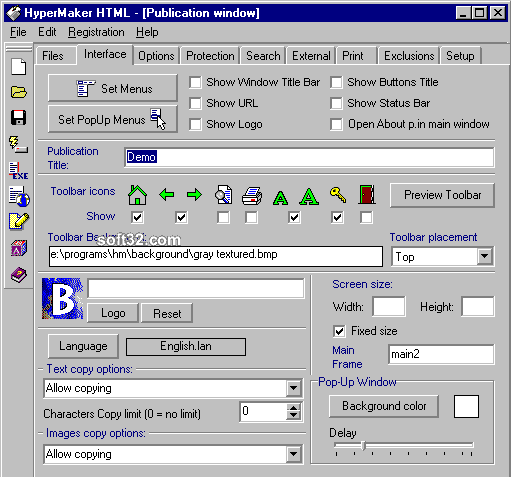Open the External tab
511x477 pixels.
[311, 56]
